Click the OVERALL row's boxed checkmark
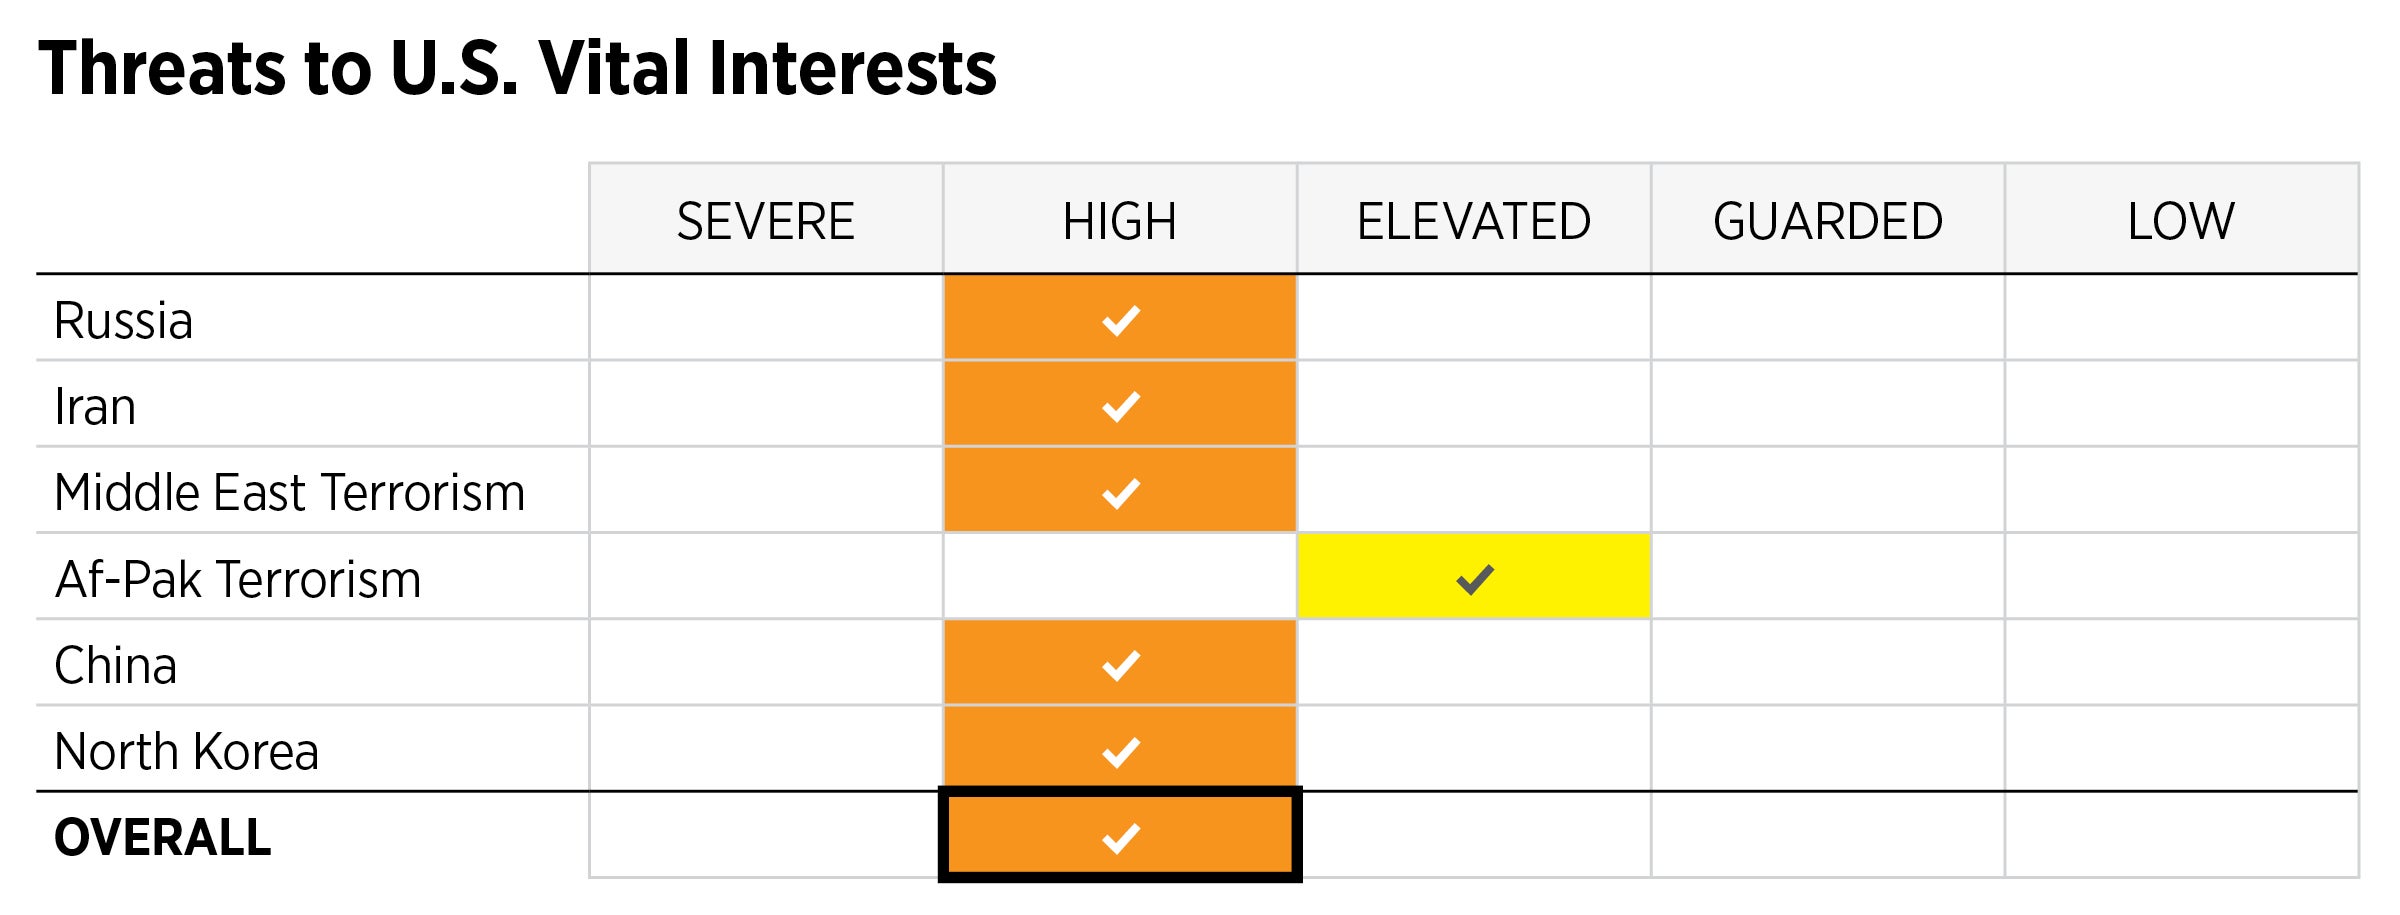Image resolution: width=2400 pixels, height=915 pixels. (x=1120, y=837)
